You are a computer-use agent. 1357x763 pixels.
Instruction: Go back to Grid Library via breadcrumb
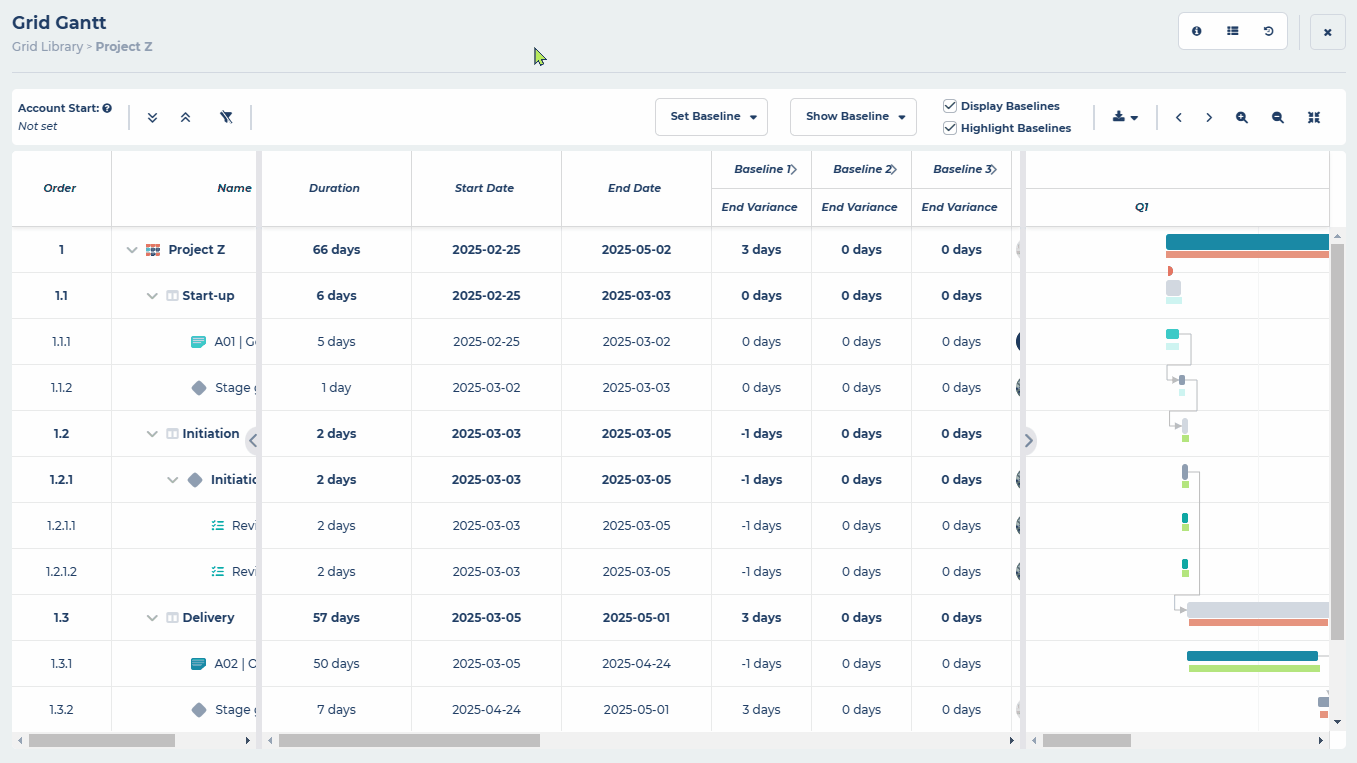point(46,46)
